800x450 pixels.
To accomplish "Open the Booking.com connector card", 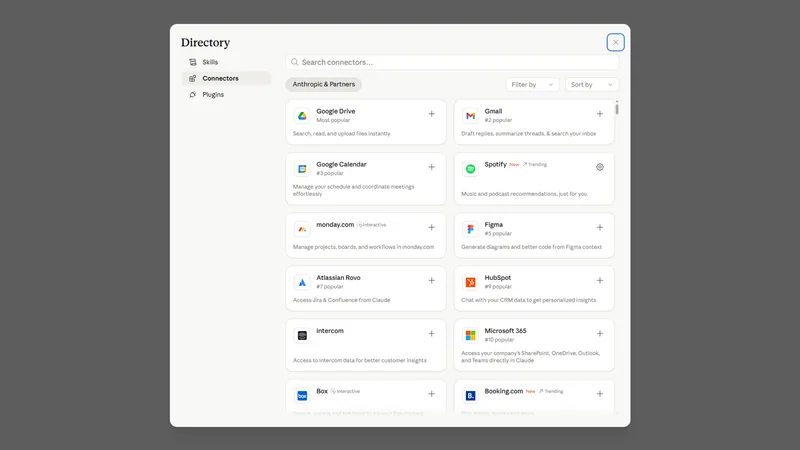I will pyautogui.click(x=534, y=396).
